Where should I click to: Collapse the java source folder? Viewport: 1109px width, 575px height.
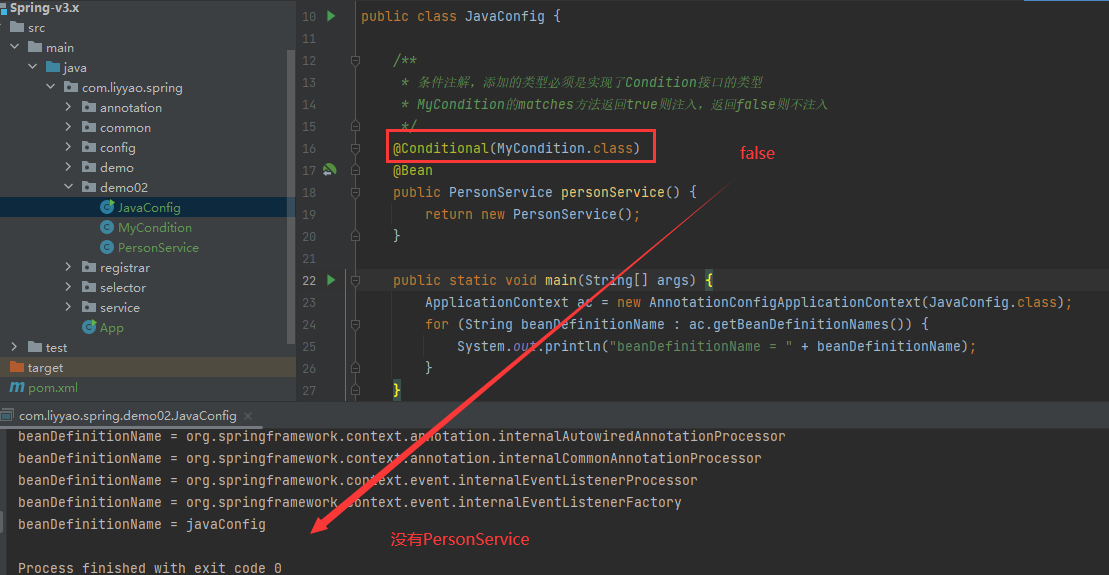33,66
